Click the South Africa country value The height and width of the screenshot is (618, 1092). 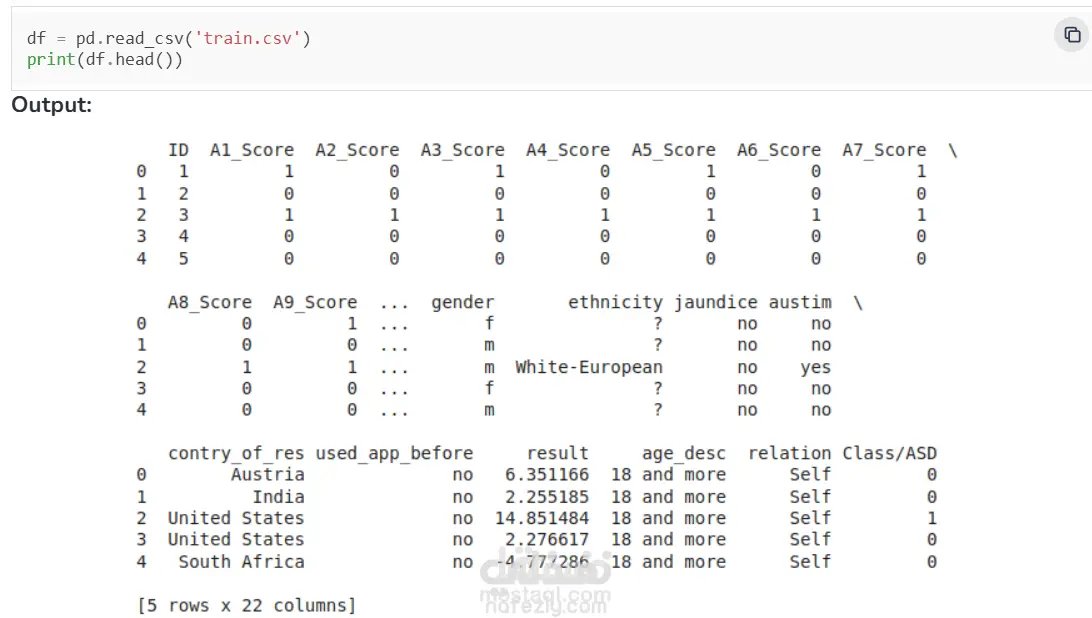click(241, 562)
